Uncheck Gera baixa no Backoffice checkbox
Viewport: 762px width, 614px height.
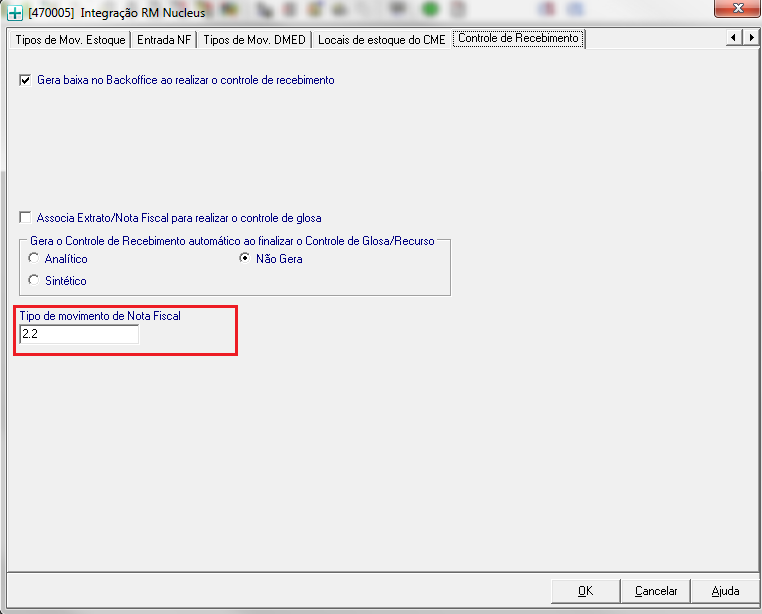tap(25, 80)
